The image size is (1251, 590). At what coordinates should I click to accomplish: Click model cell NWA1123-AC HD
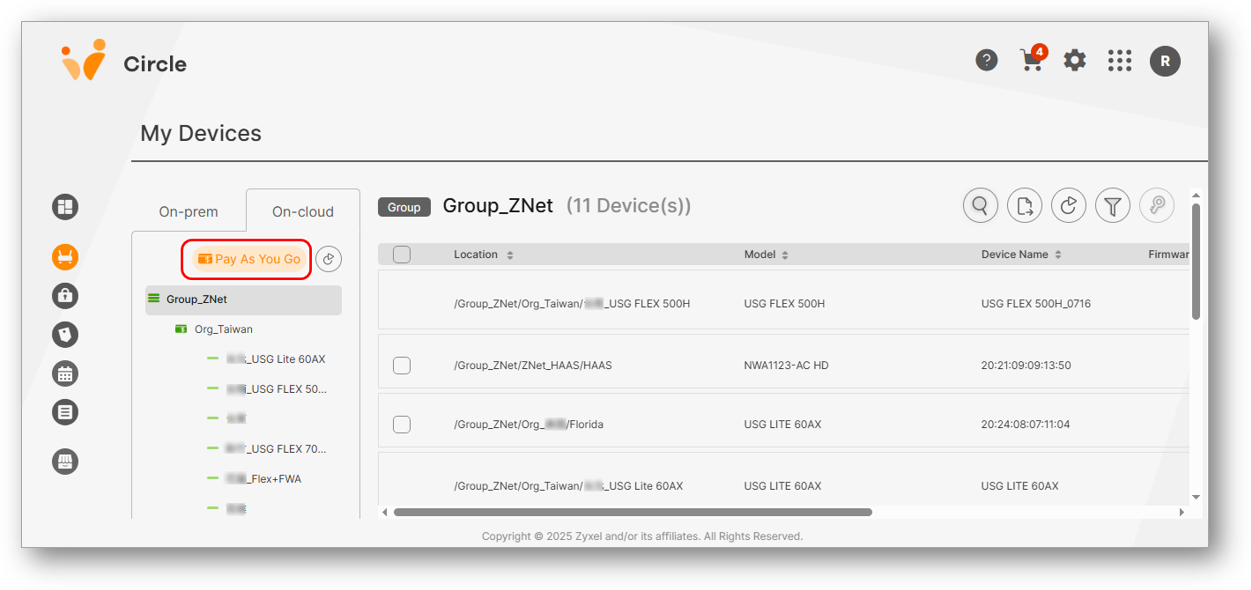click(786, 366)
